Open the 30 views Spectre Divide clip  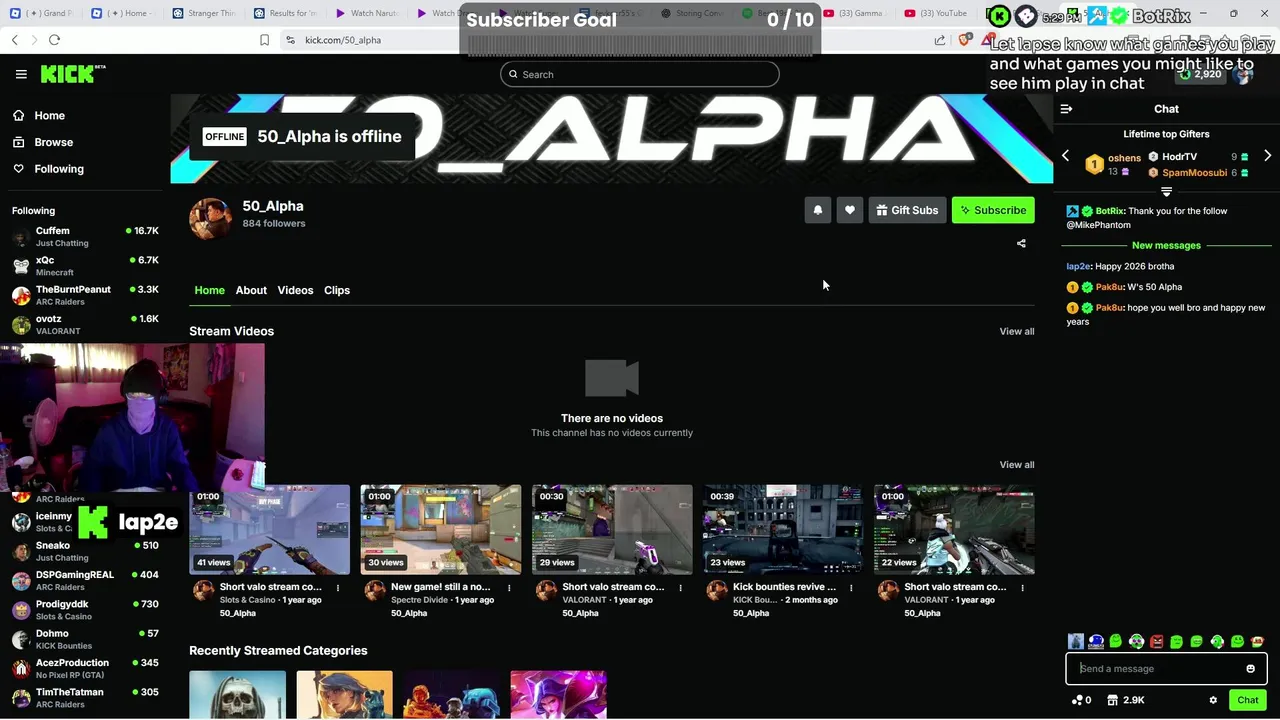tap(441, 529)
